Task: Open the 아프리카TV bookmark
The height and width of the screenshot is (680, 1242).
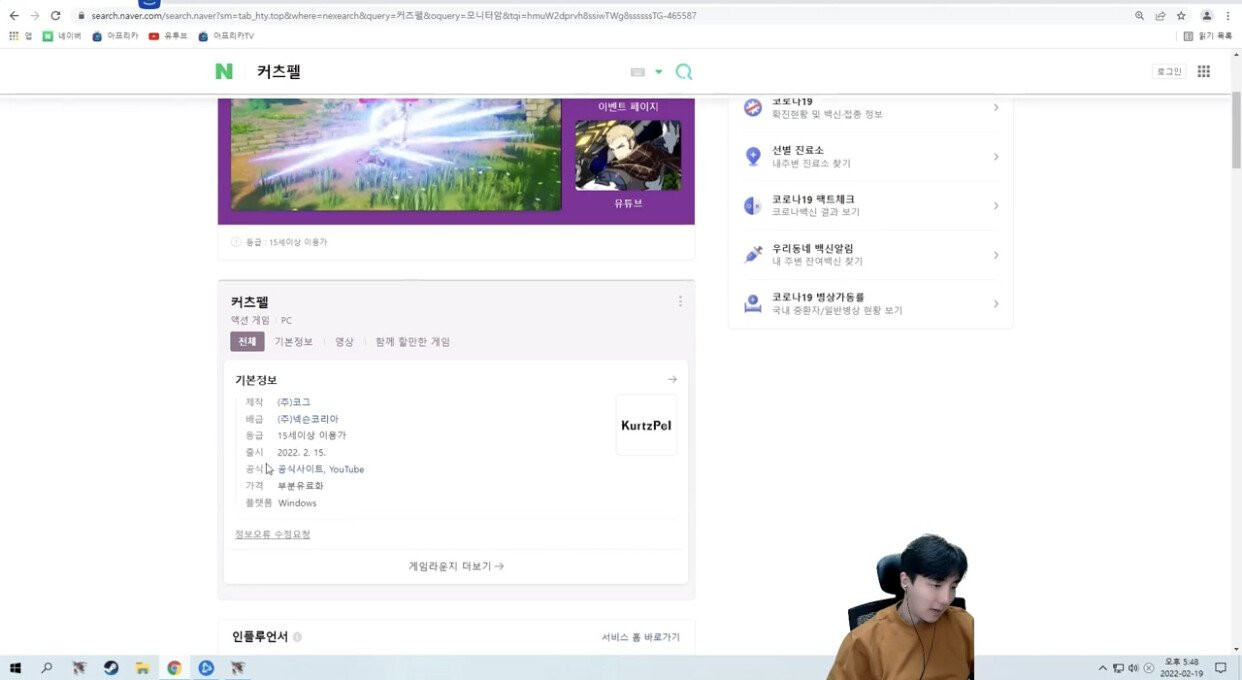Action: pos(226,36)
